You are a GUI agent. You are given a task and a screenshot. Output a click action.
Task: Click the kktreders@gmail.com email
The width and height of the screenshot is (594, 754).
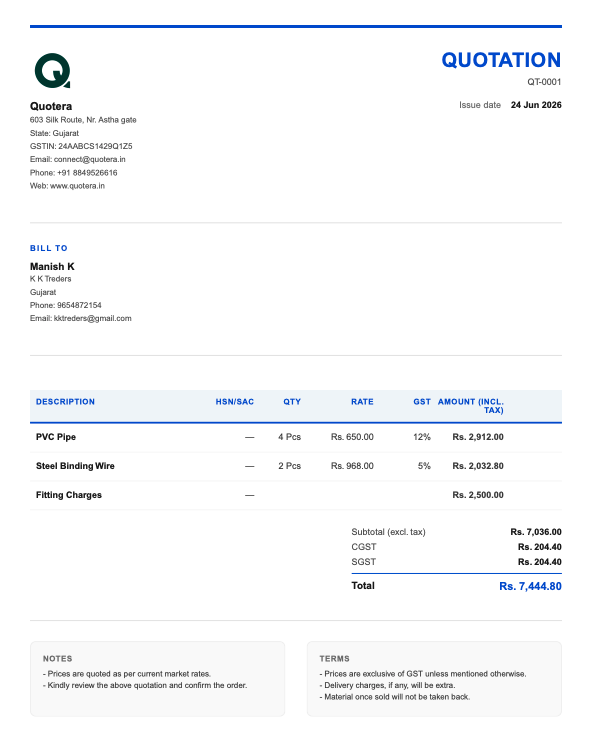click(x=92, y=318)
